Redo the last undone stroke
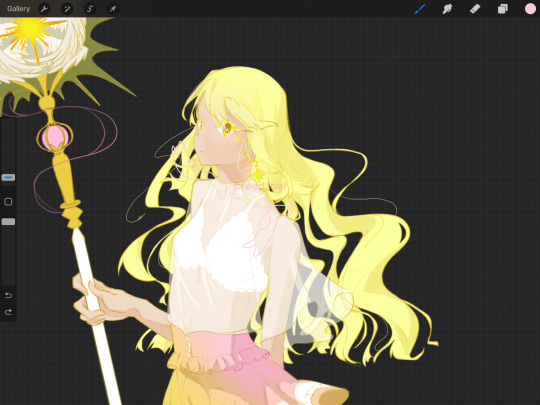The image size is (540, 405). 8,312
